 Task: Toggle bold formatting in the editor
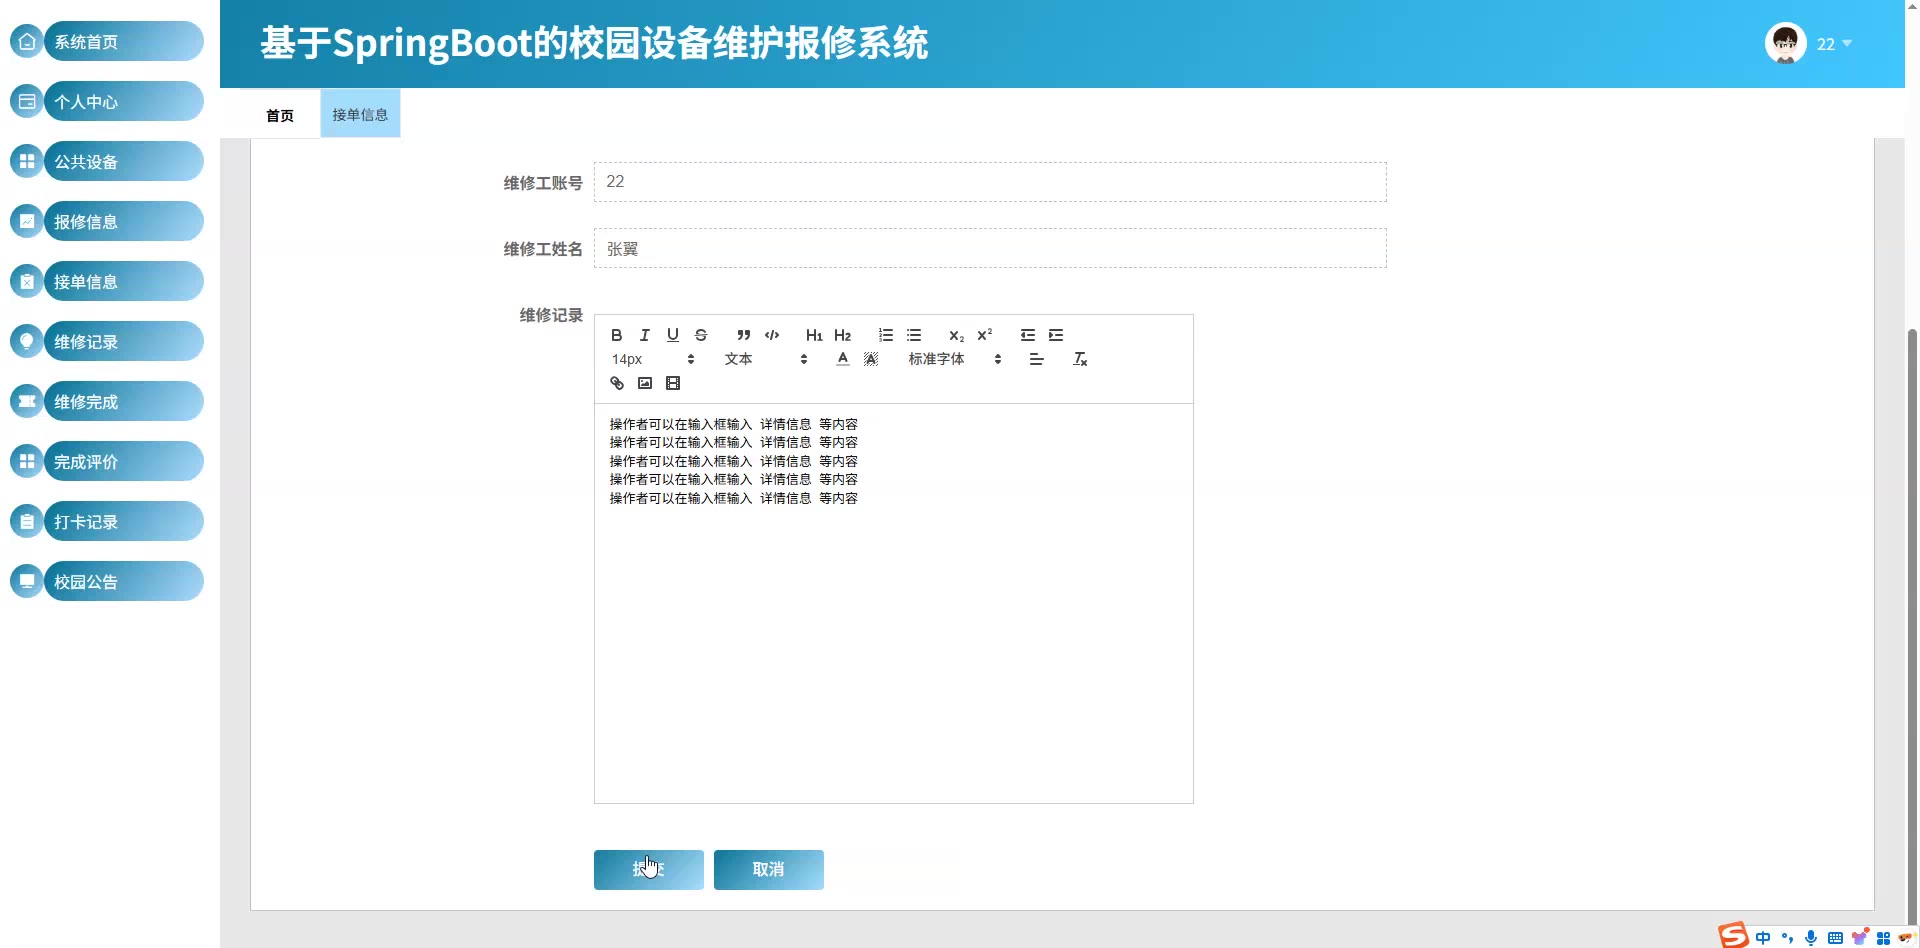point(616,335)
